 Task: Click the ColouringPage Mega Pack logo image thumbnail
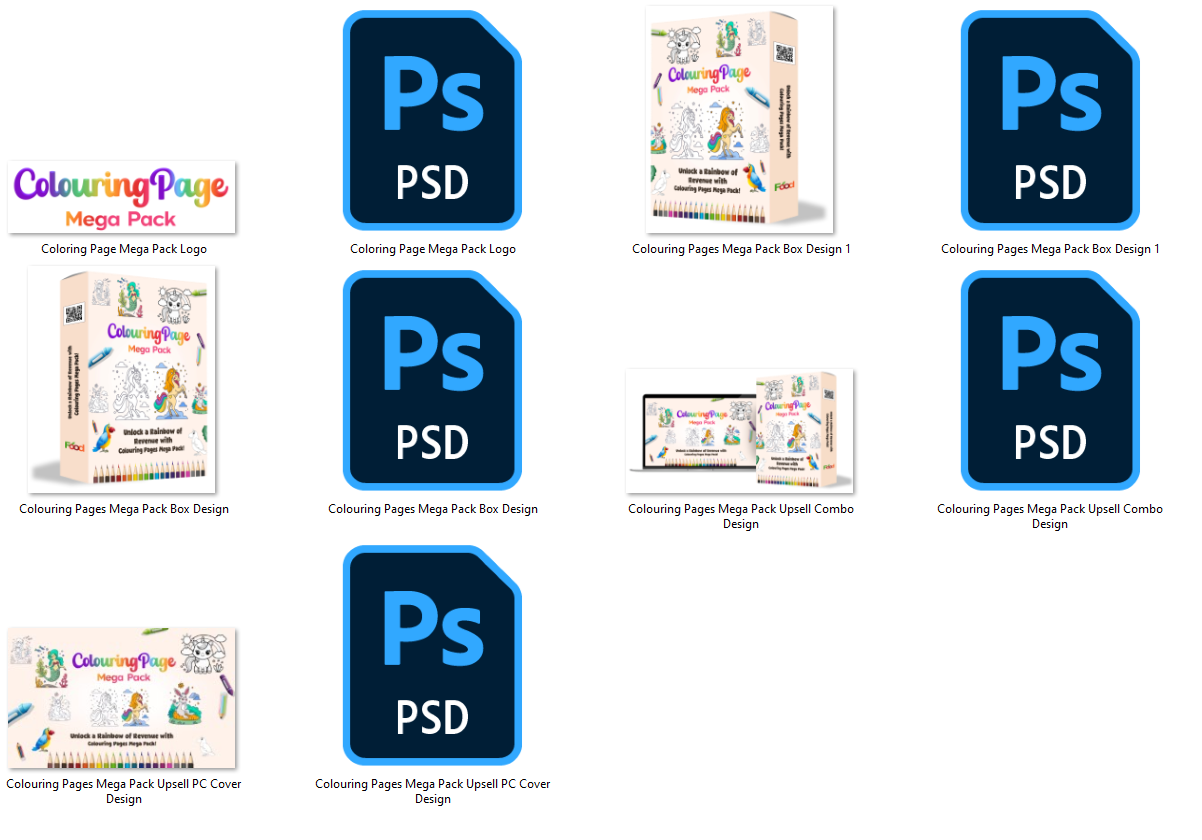tap(123, 197)
